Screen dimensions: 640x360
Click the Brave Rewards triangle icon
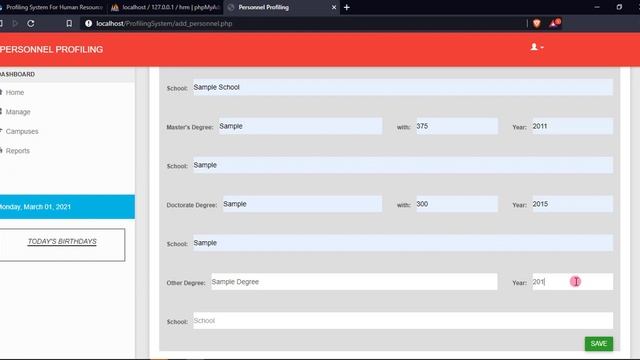coord(554,23)
